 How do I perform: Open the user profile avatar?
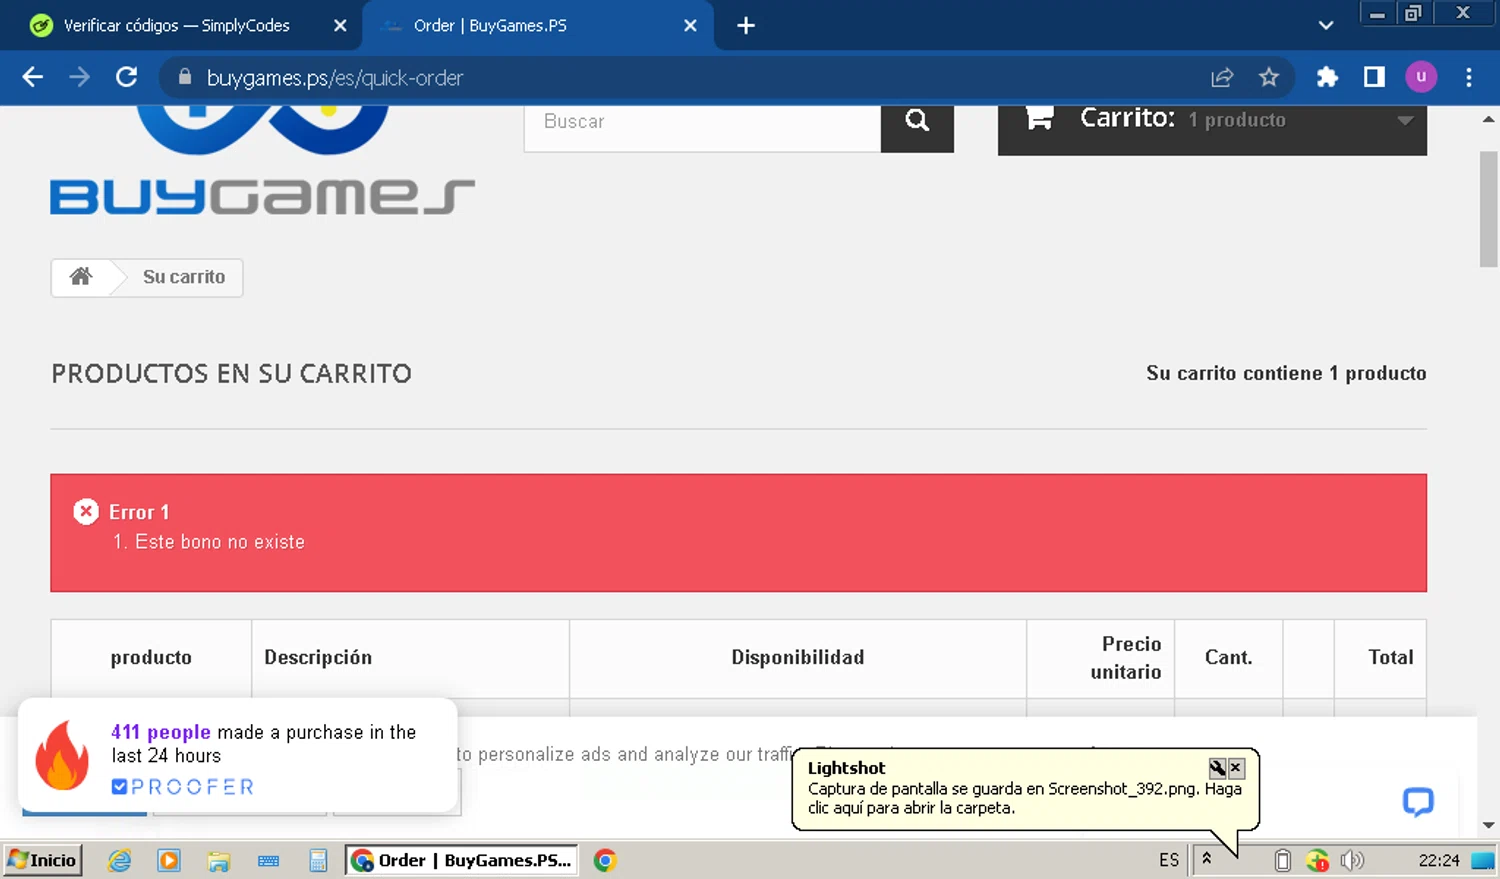[x=1421, y=77]
